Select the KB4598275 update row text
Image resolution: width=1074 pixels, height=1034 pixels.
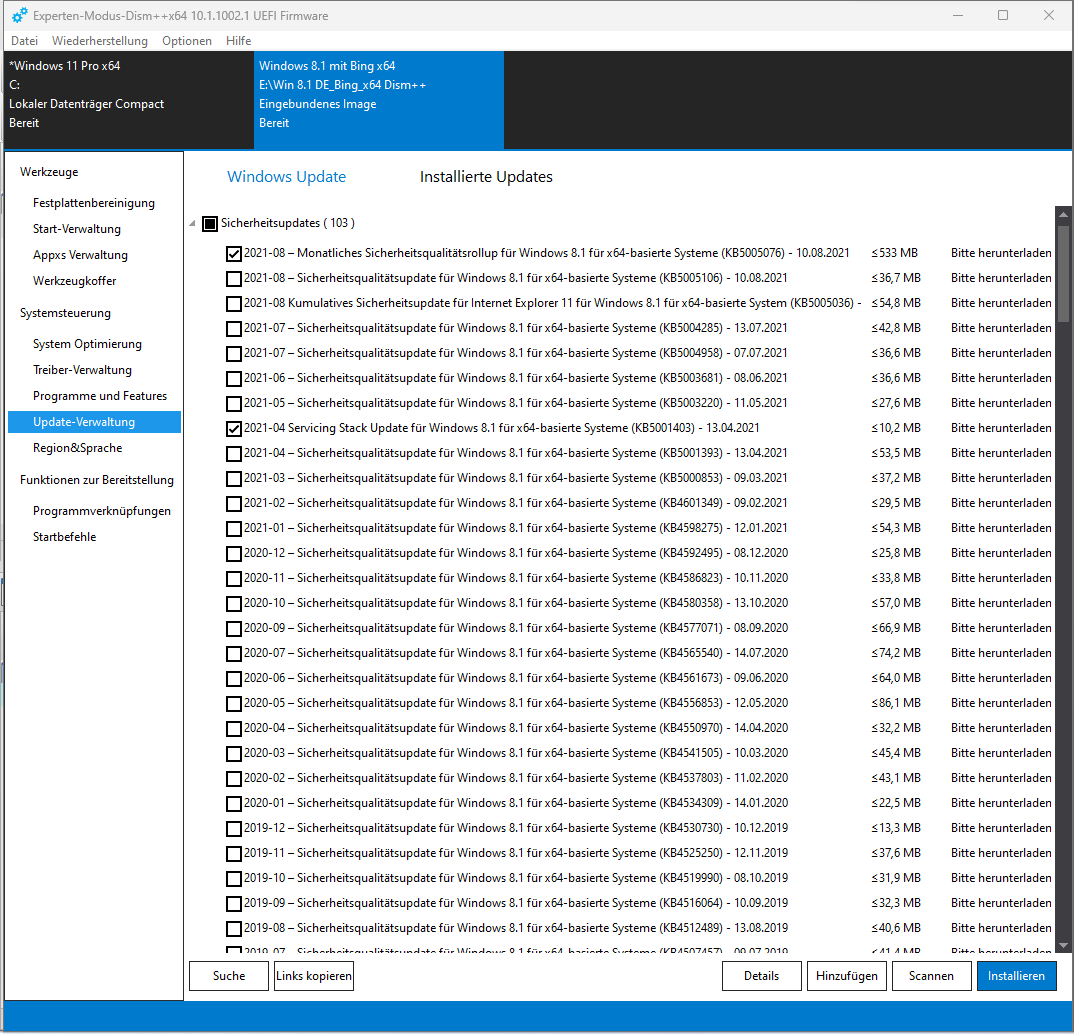click(x=516, y=527)
